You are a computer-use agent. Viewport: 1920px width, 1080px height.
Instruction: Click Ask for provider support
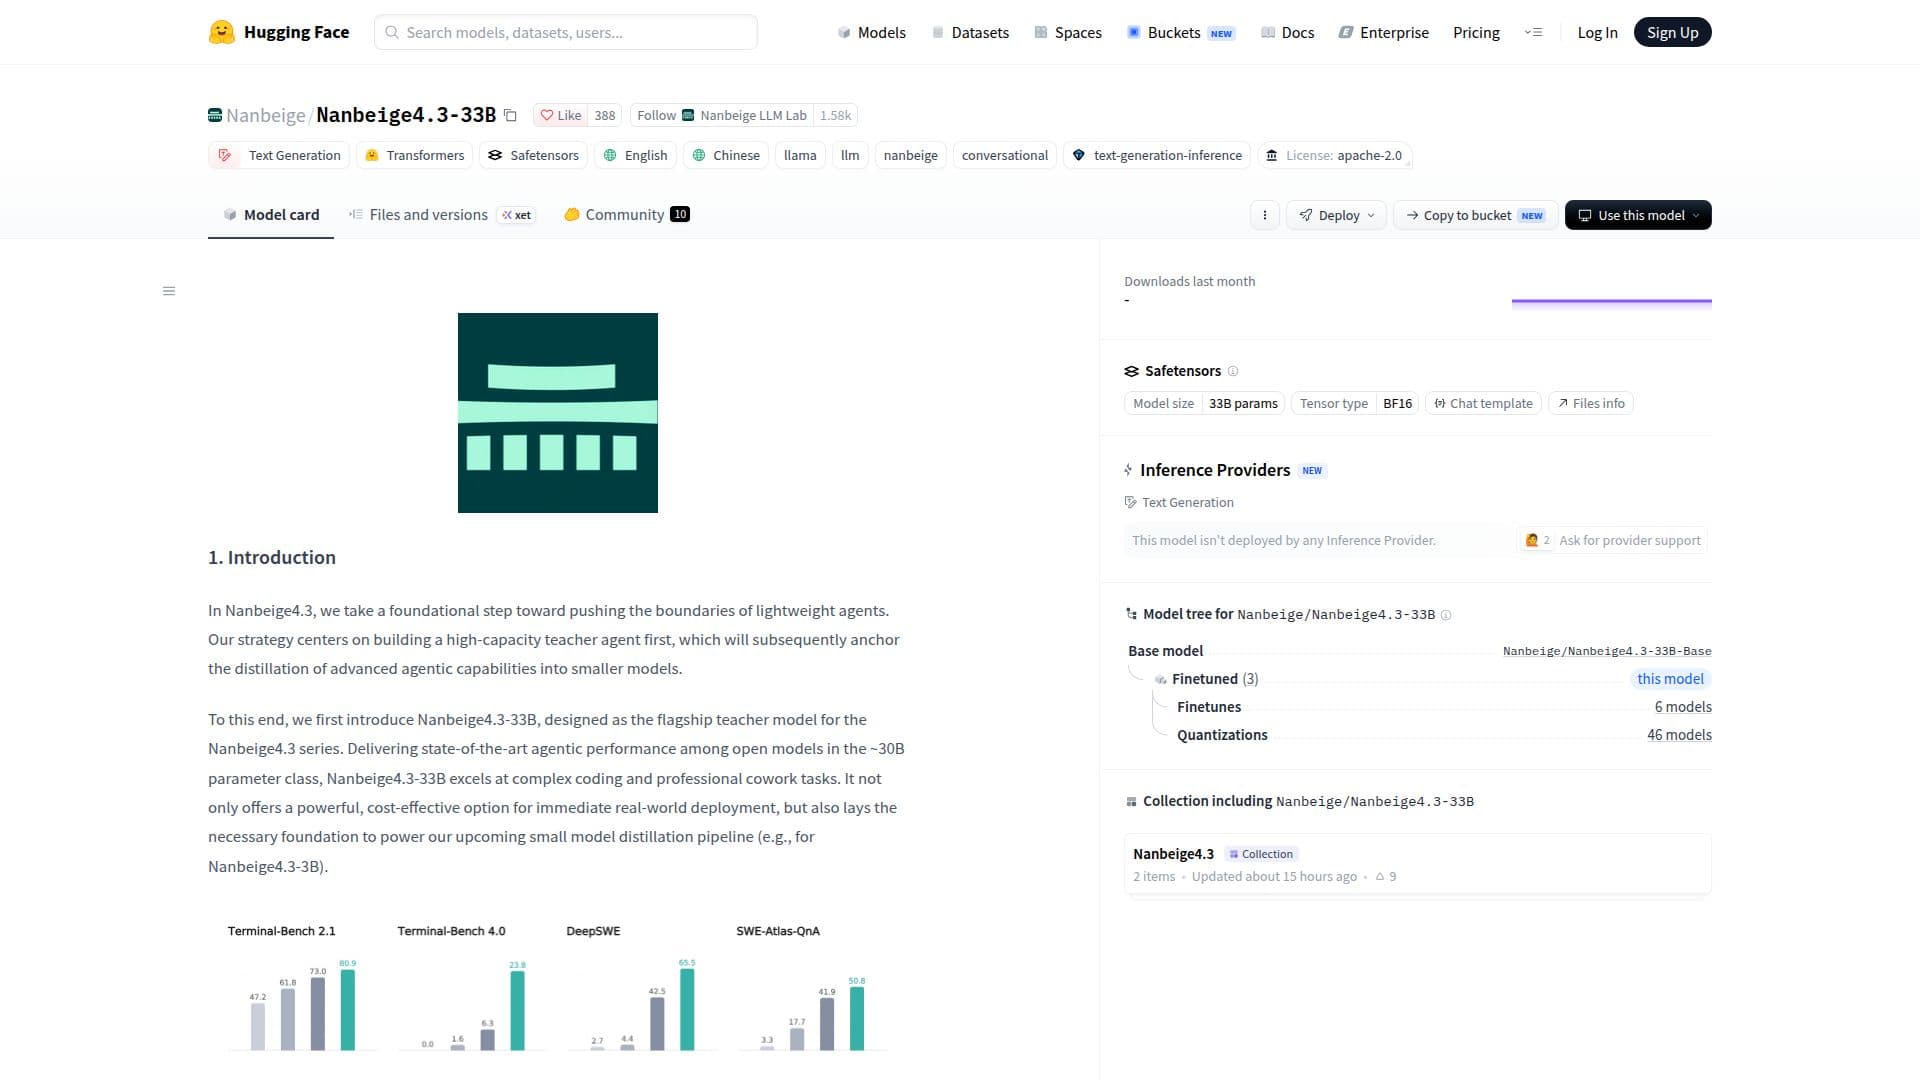(x=1612, y=541)
